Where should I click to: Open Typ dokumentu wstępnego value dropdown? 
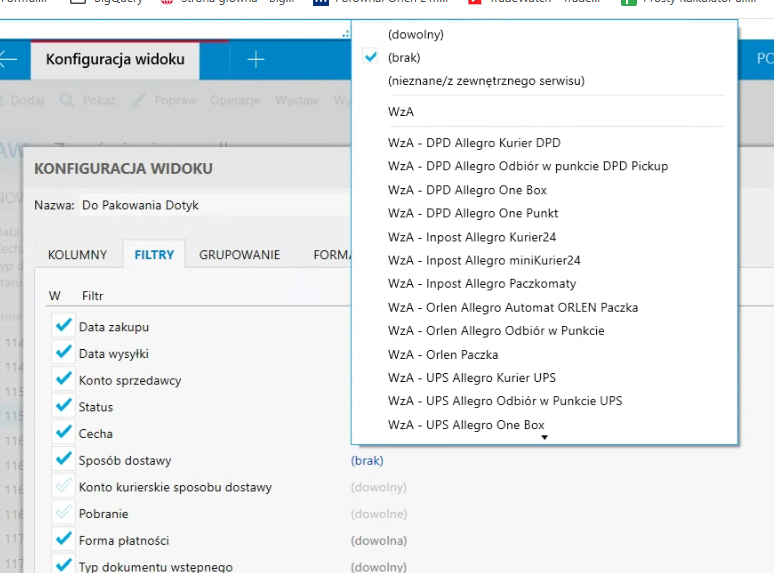pyautogui.click(x=378, y=567)
